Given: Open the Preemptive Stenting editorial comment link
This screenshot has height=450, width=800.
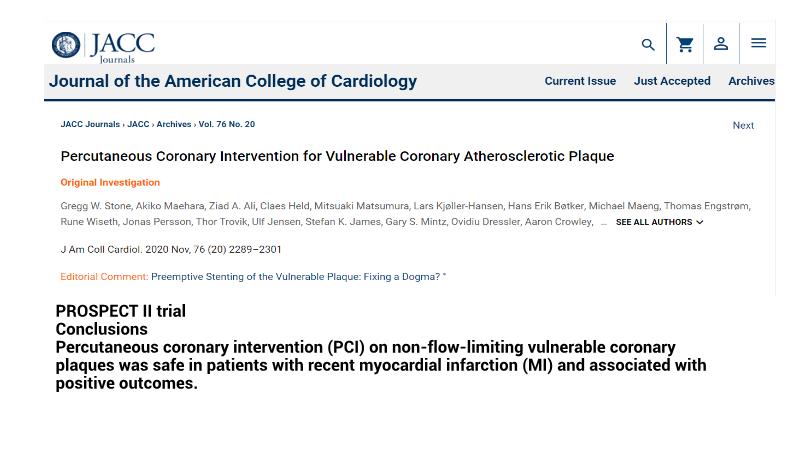Looking at the screenshot, I should pos(298,277).
